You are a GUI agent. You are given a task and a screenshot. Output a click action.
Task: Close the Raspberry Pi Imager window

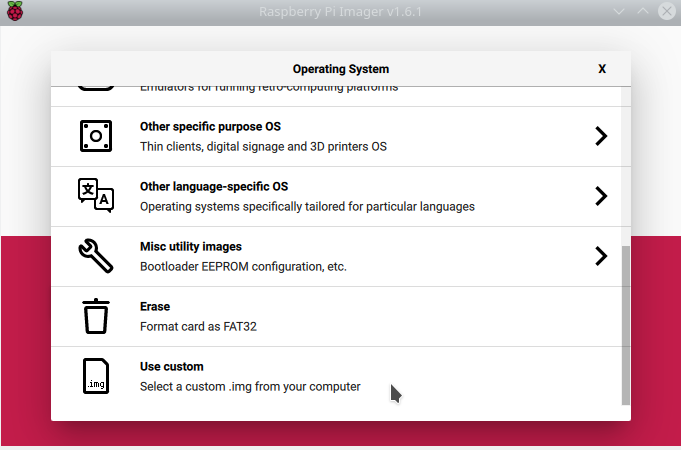667,11
